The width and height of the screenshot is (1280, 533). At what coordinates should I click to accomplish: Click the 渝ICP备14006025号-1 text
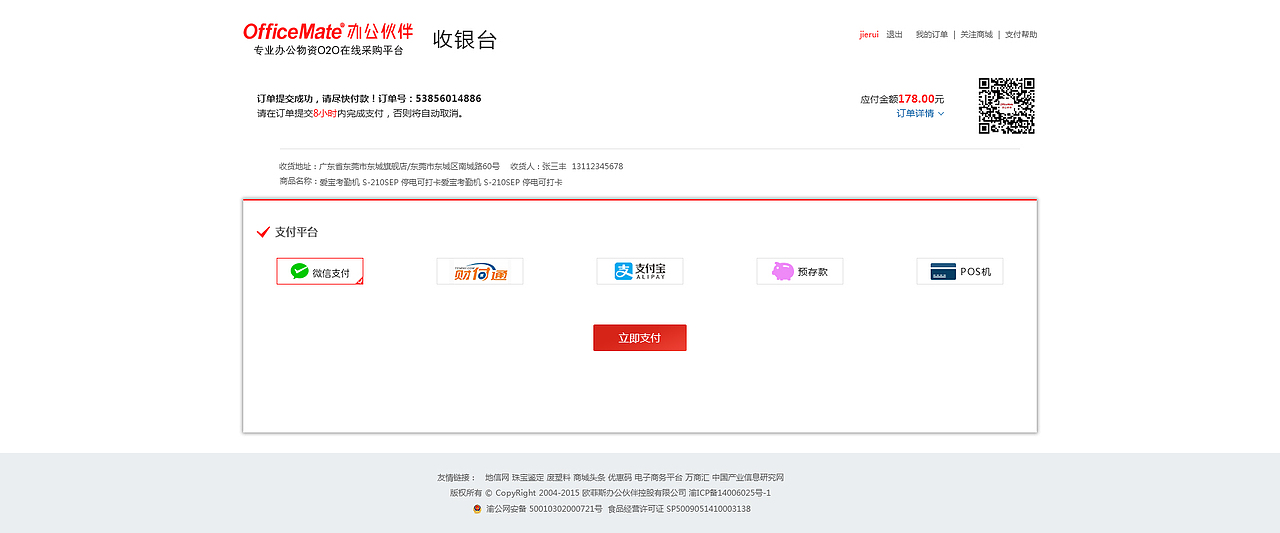coord(730,493)
